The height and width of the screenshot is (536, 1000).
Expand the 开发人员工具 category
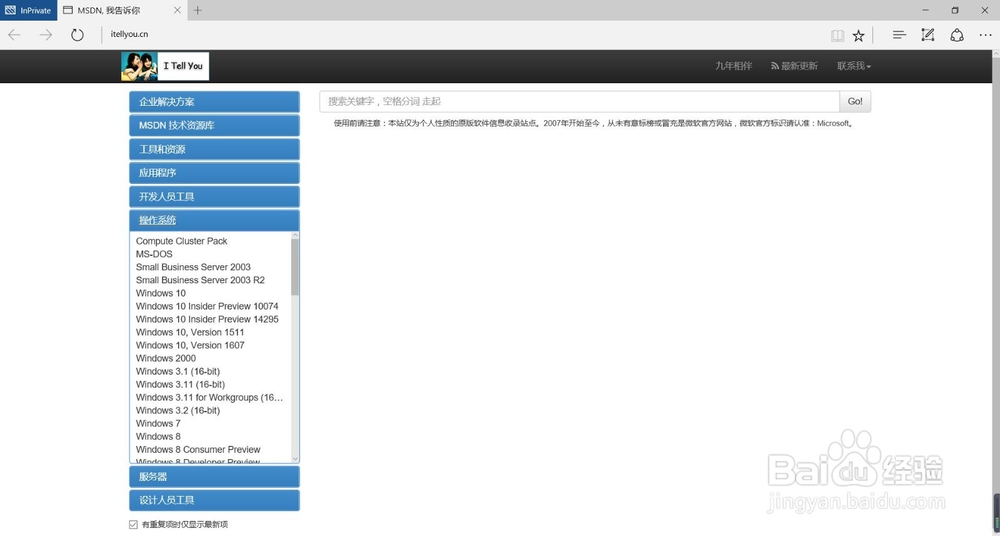(x=214, y=197)
